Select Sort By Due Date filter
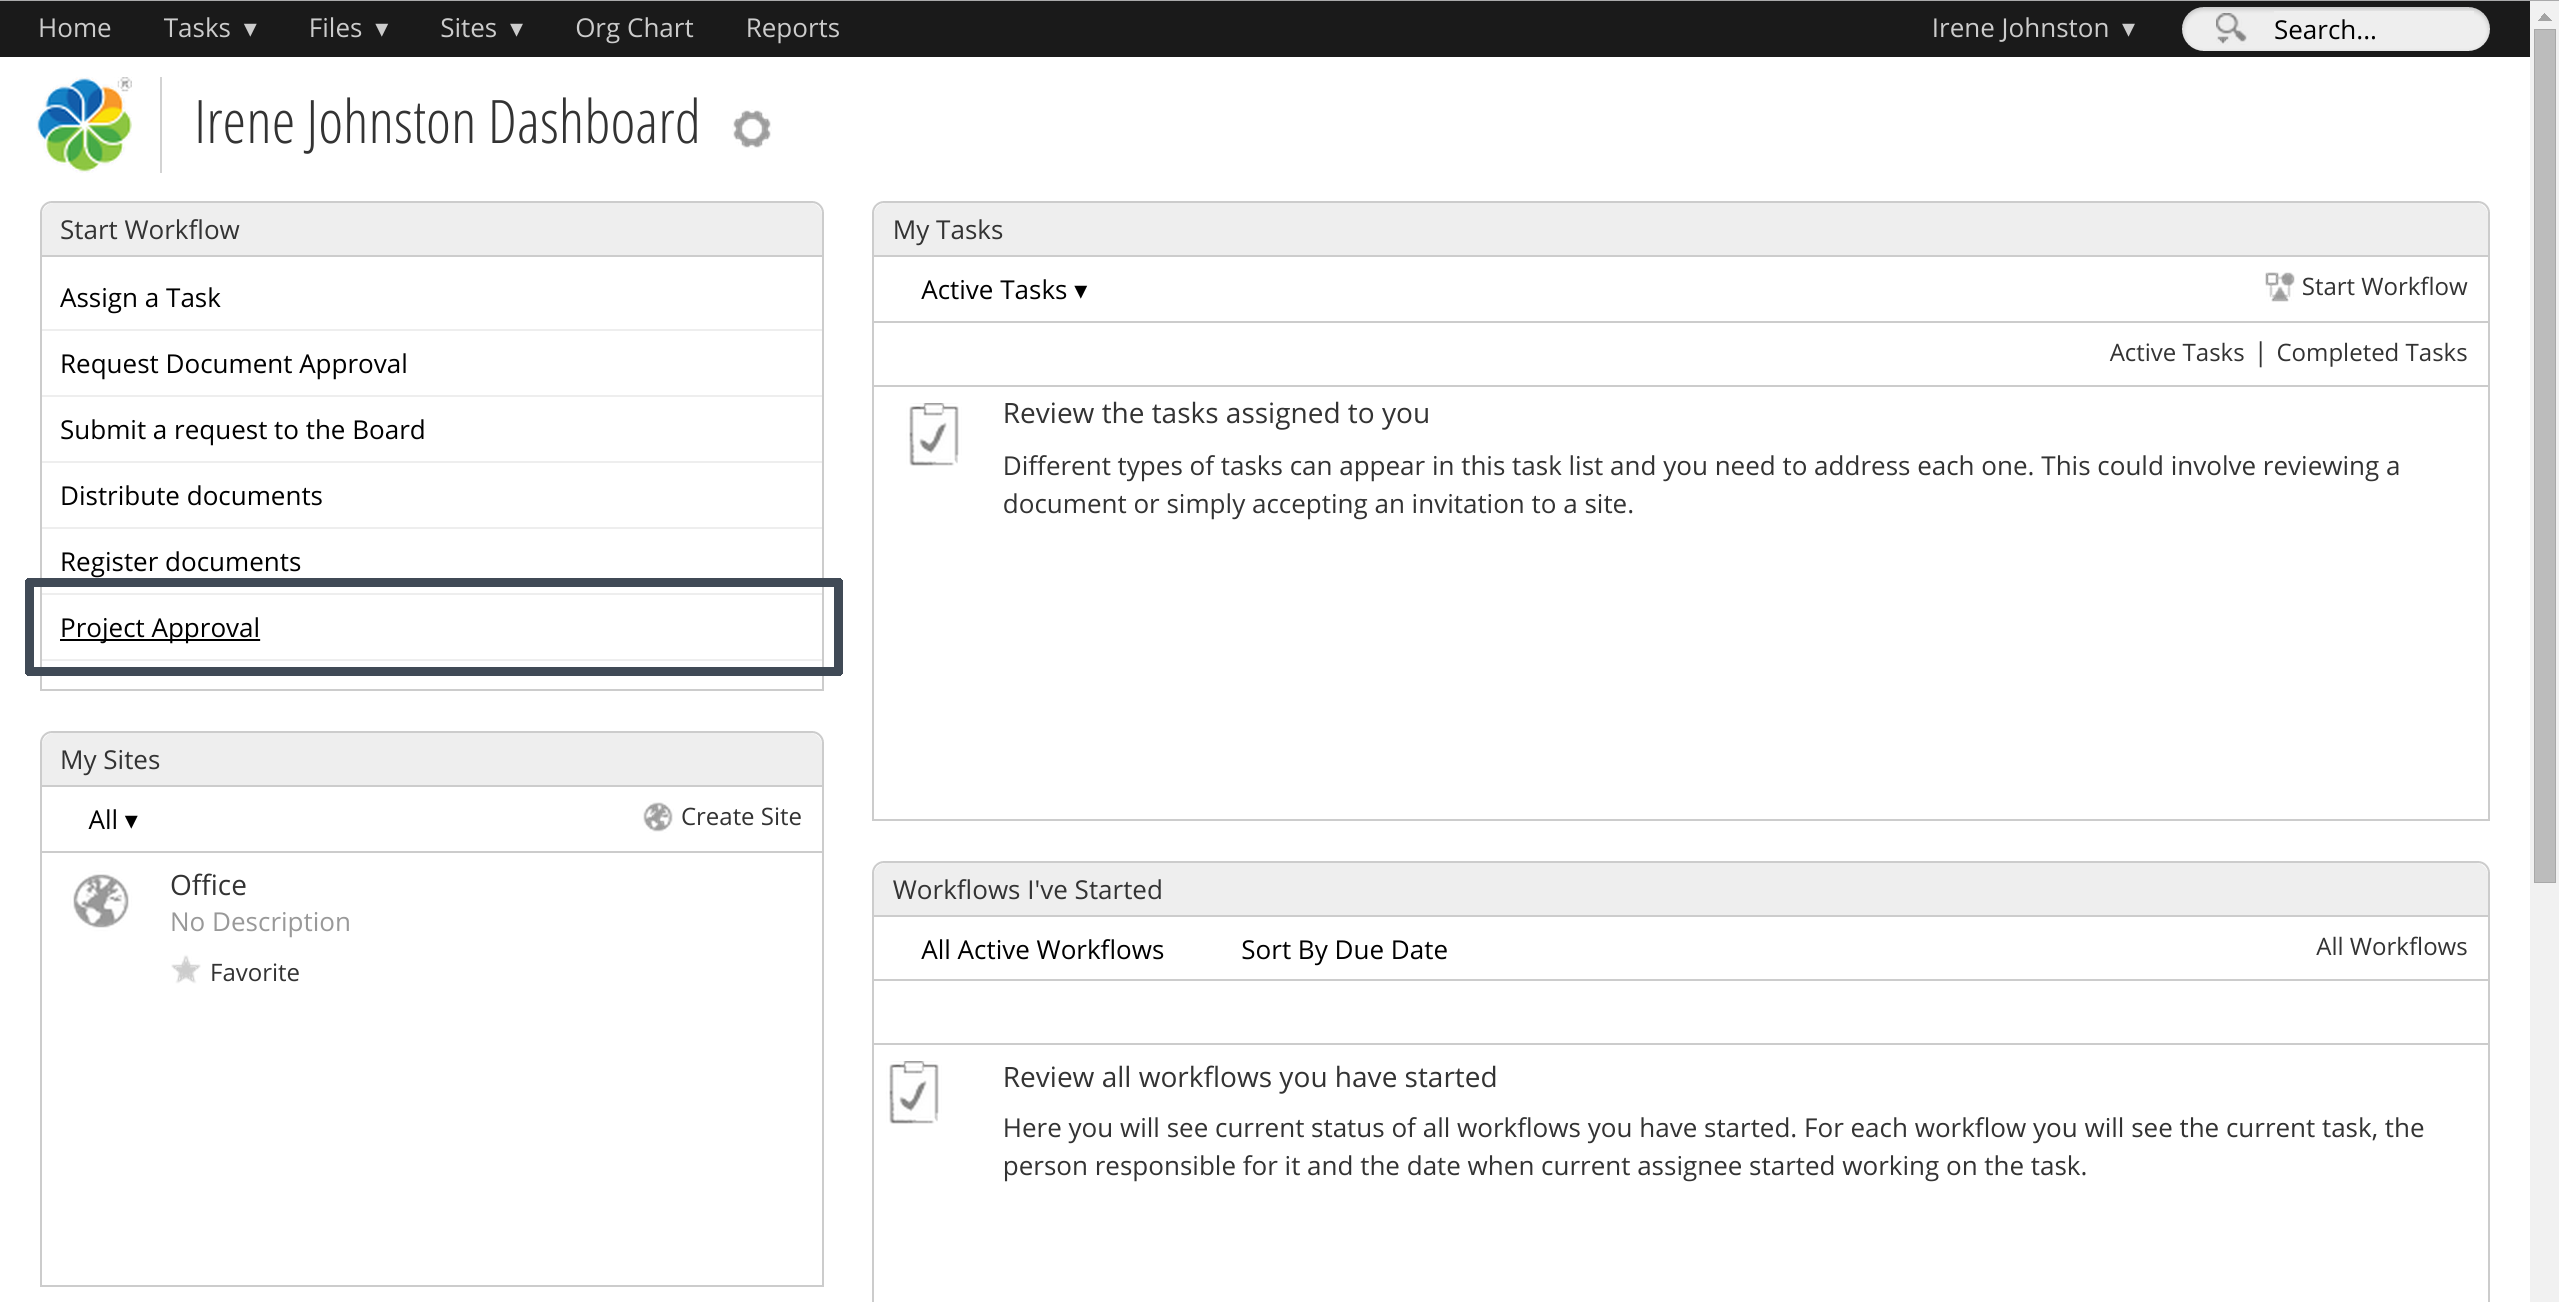This screenshot has height=1302, width=2559. click(1343, 950)
